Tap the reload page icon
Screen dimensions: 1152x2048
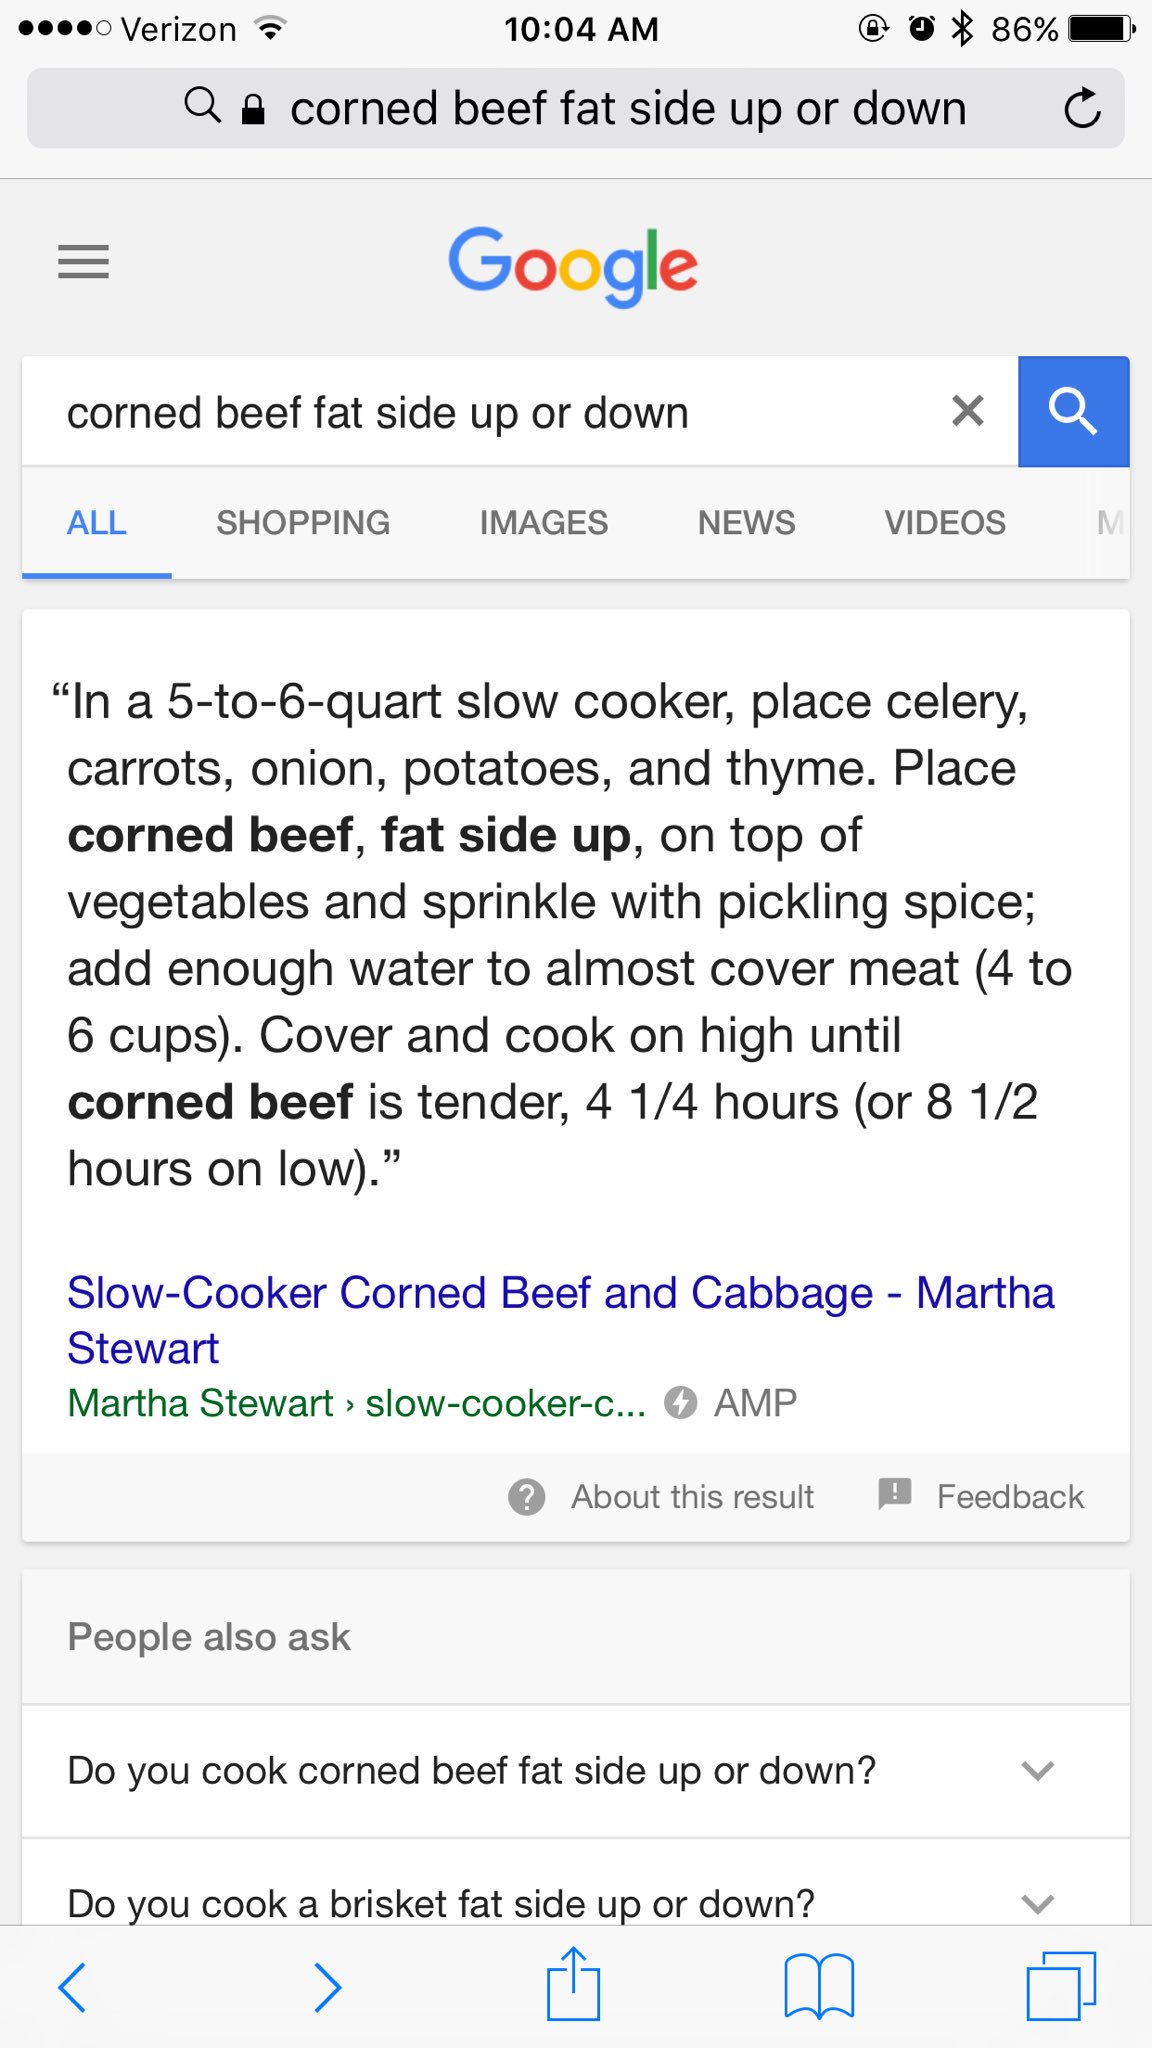[x=1082, y=109]
